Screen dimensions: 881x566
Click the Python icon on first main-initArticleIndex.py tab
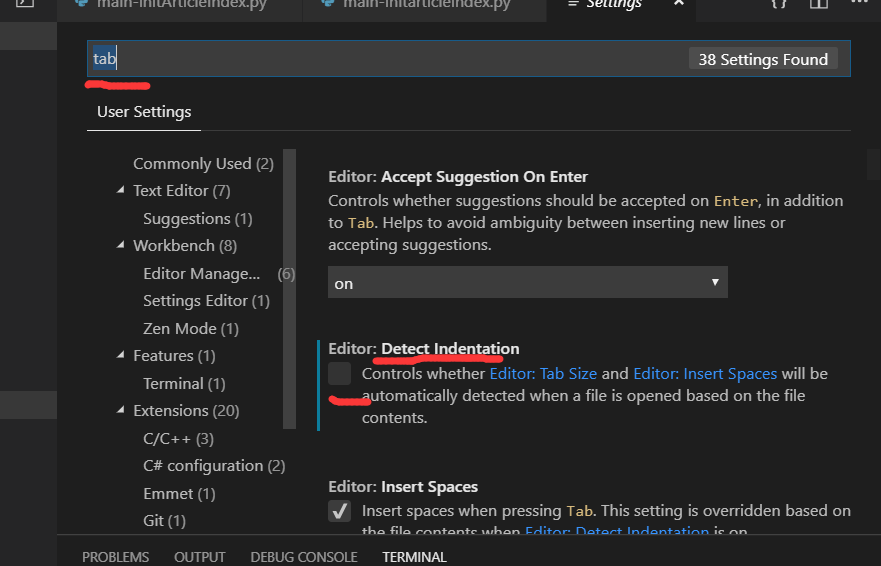coord(81,3)
